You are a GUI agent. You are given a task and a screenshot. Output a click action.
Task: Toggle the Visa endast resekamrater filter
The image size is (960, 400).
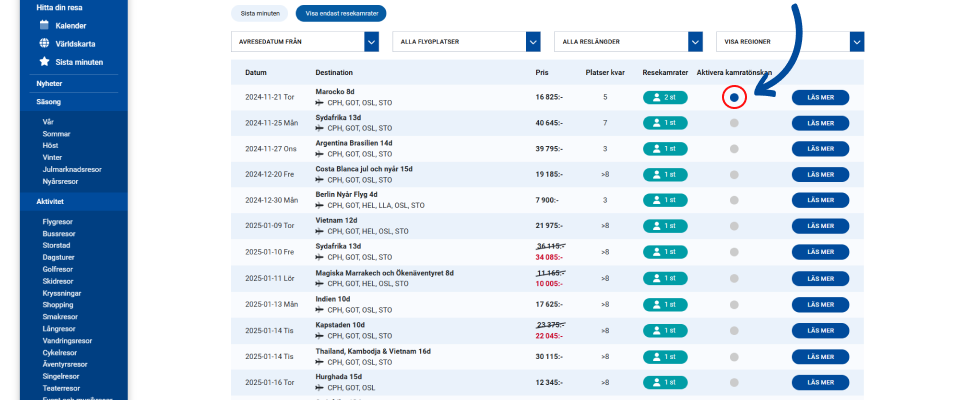tap(340, 13)
